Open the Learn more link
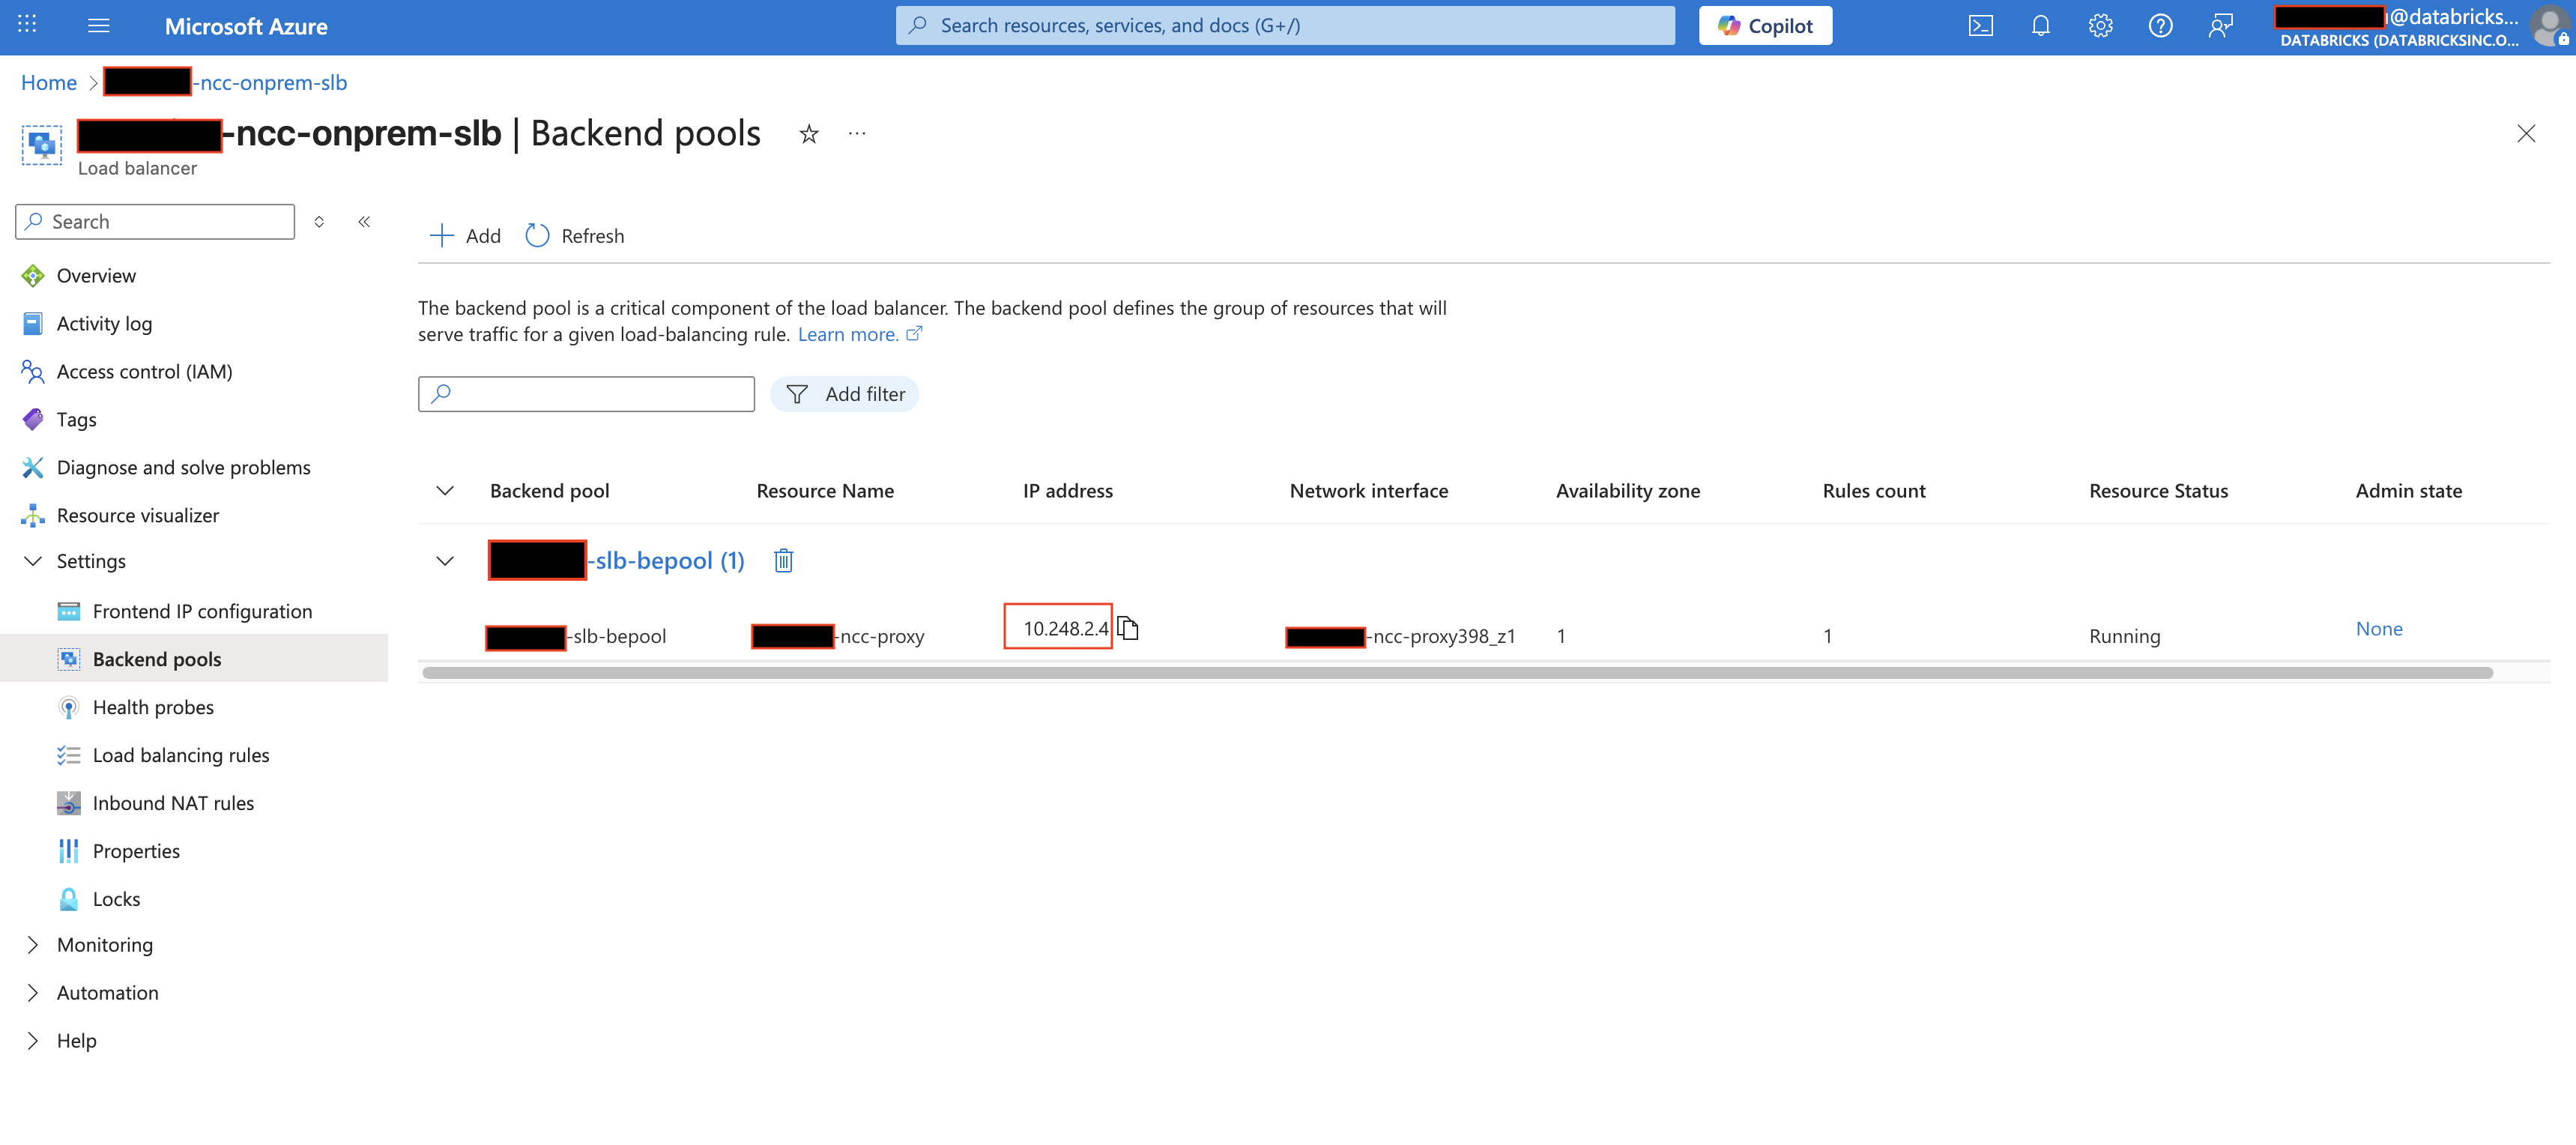This screenshot has width=2576, height=1145. [850, 334]
